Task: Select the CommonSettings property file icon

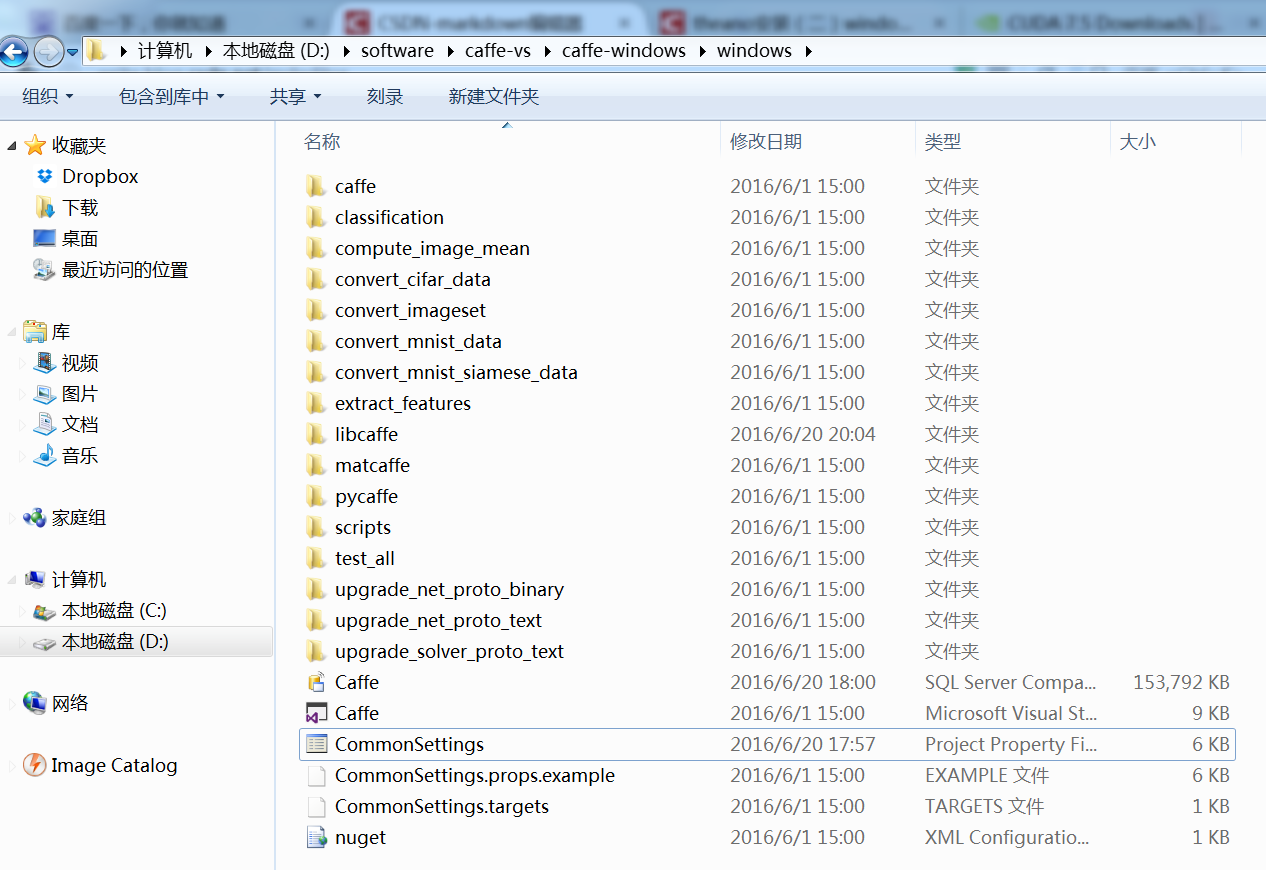Action: point(316,744)
